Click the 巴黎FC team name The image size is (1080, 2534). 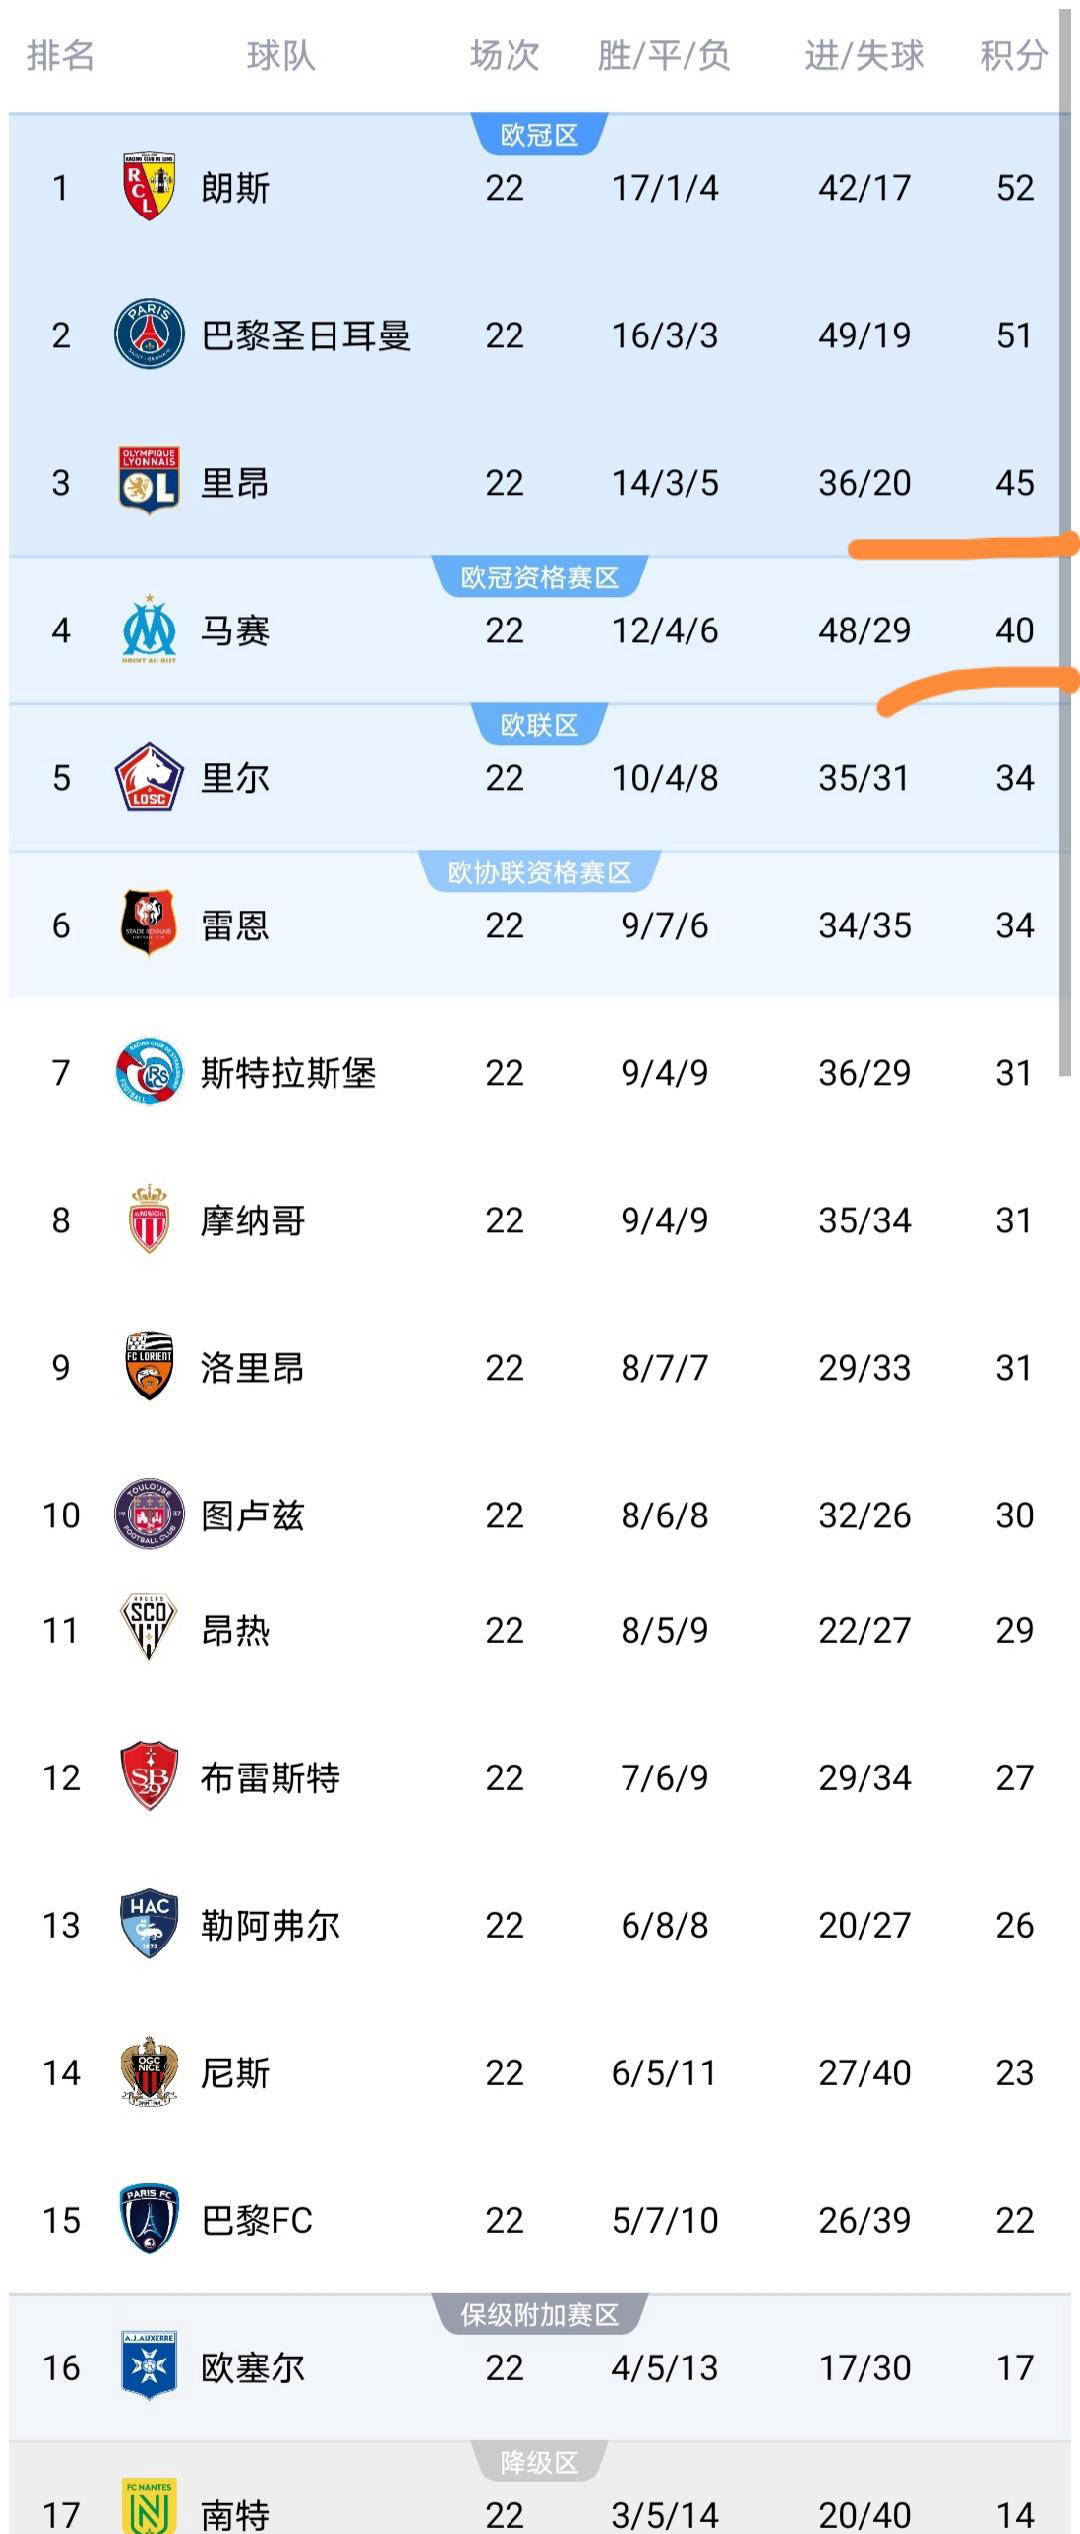[x=257, y=2220]
